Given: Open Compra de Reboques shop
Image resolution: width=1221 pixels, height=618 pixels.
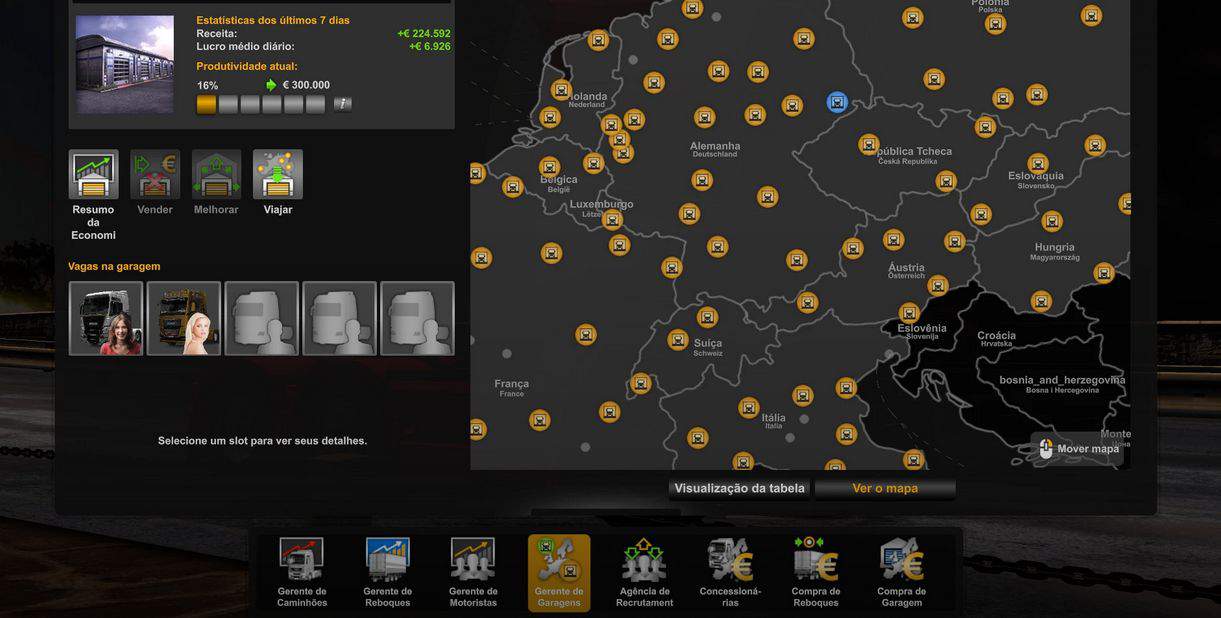Looking at the screenshot, I should point(816,572).
